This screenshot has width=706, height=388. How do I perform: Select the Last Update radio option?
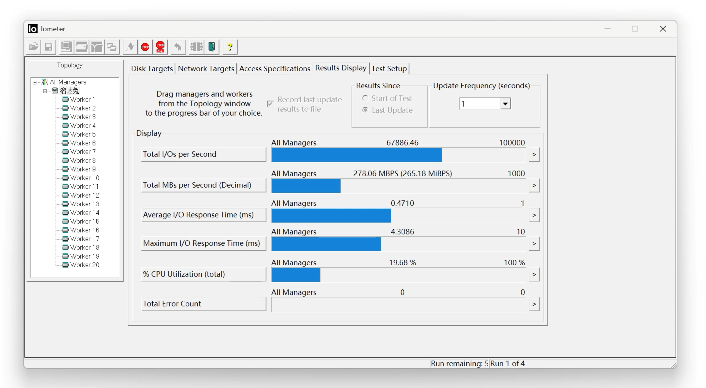point(365,110)
